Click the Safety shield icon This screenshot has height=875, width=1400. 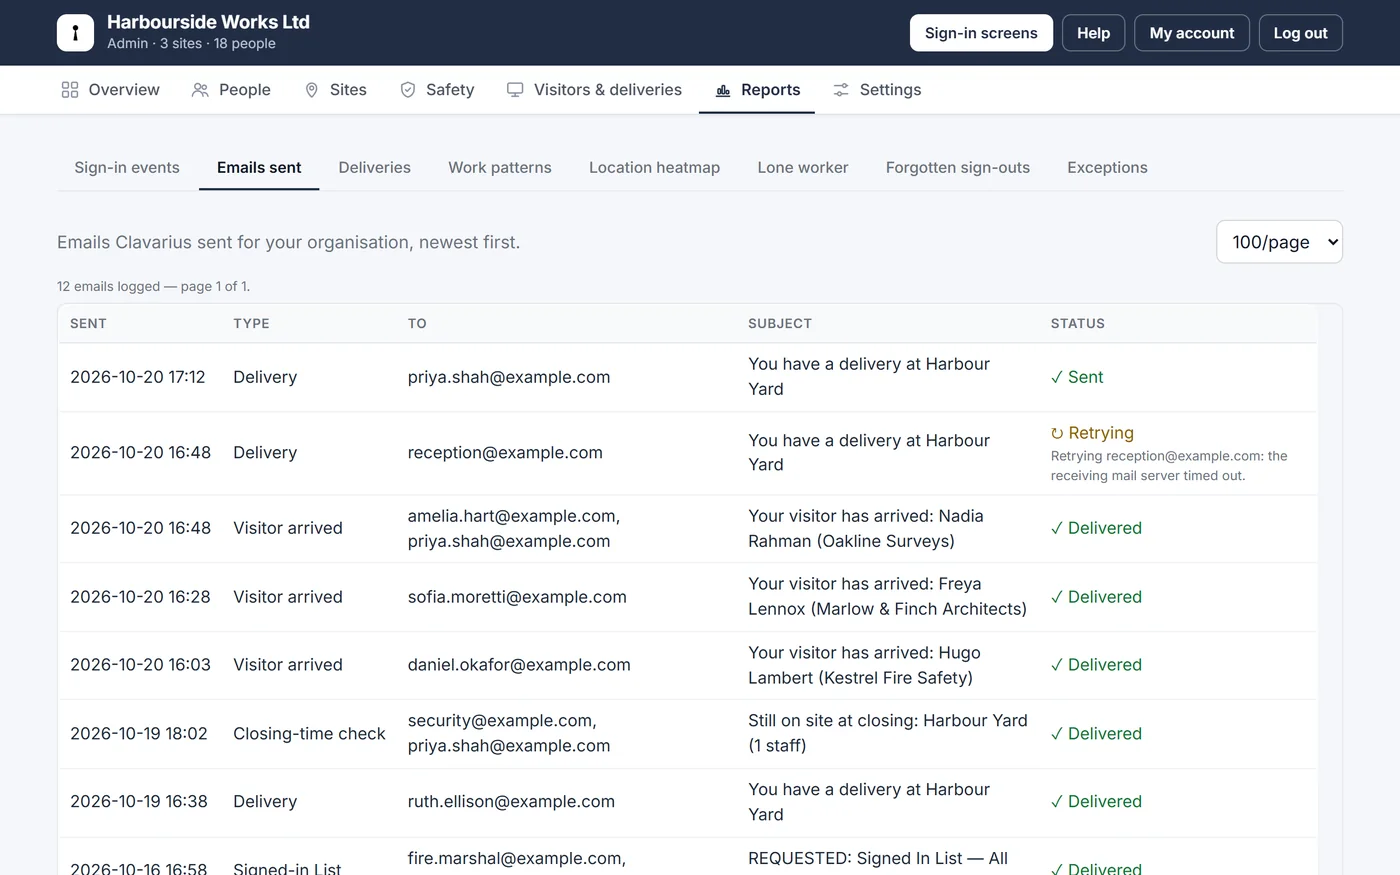point(408,90)
